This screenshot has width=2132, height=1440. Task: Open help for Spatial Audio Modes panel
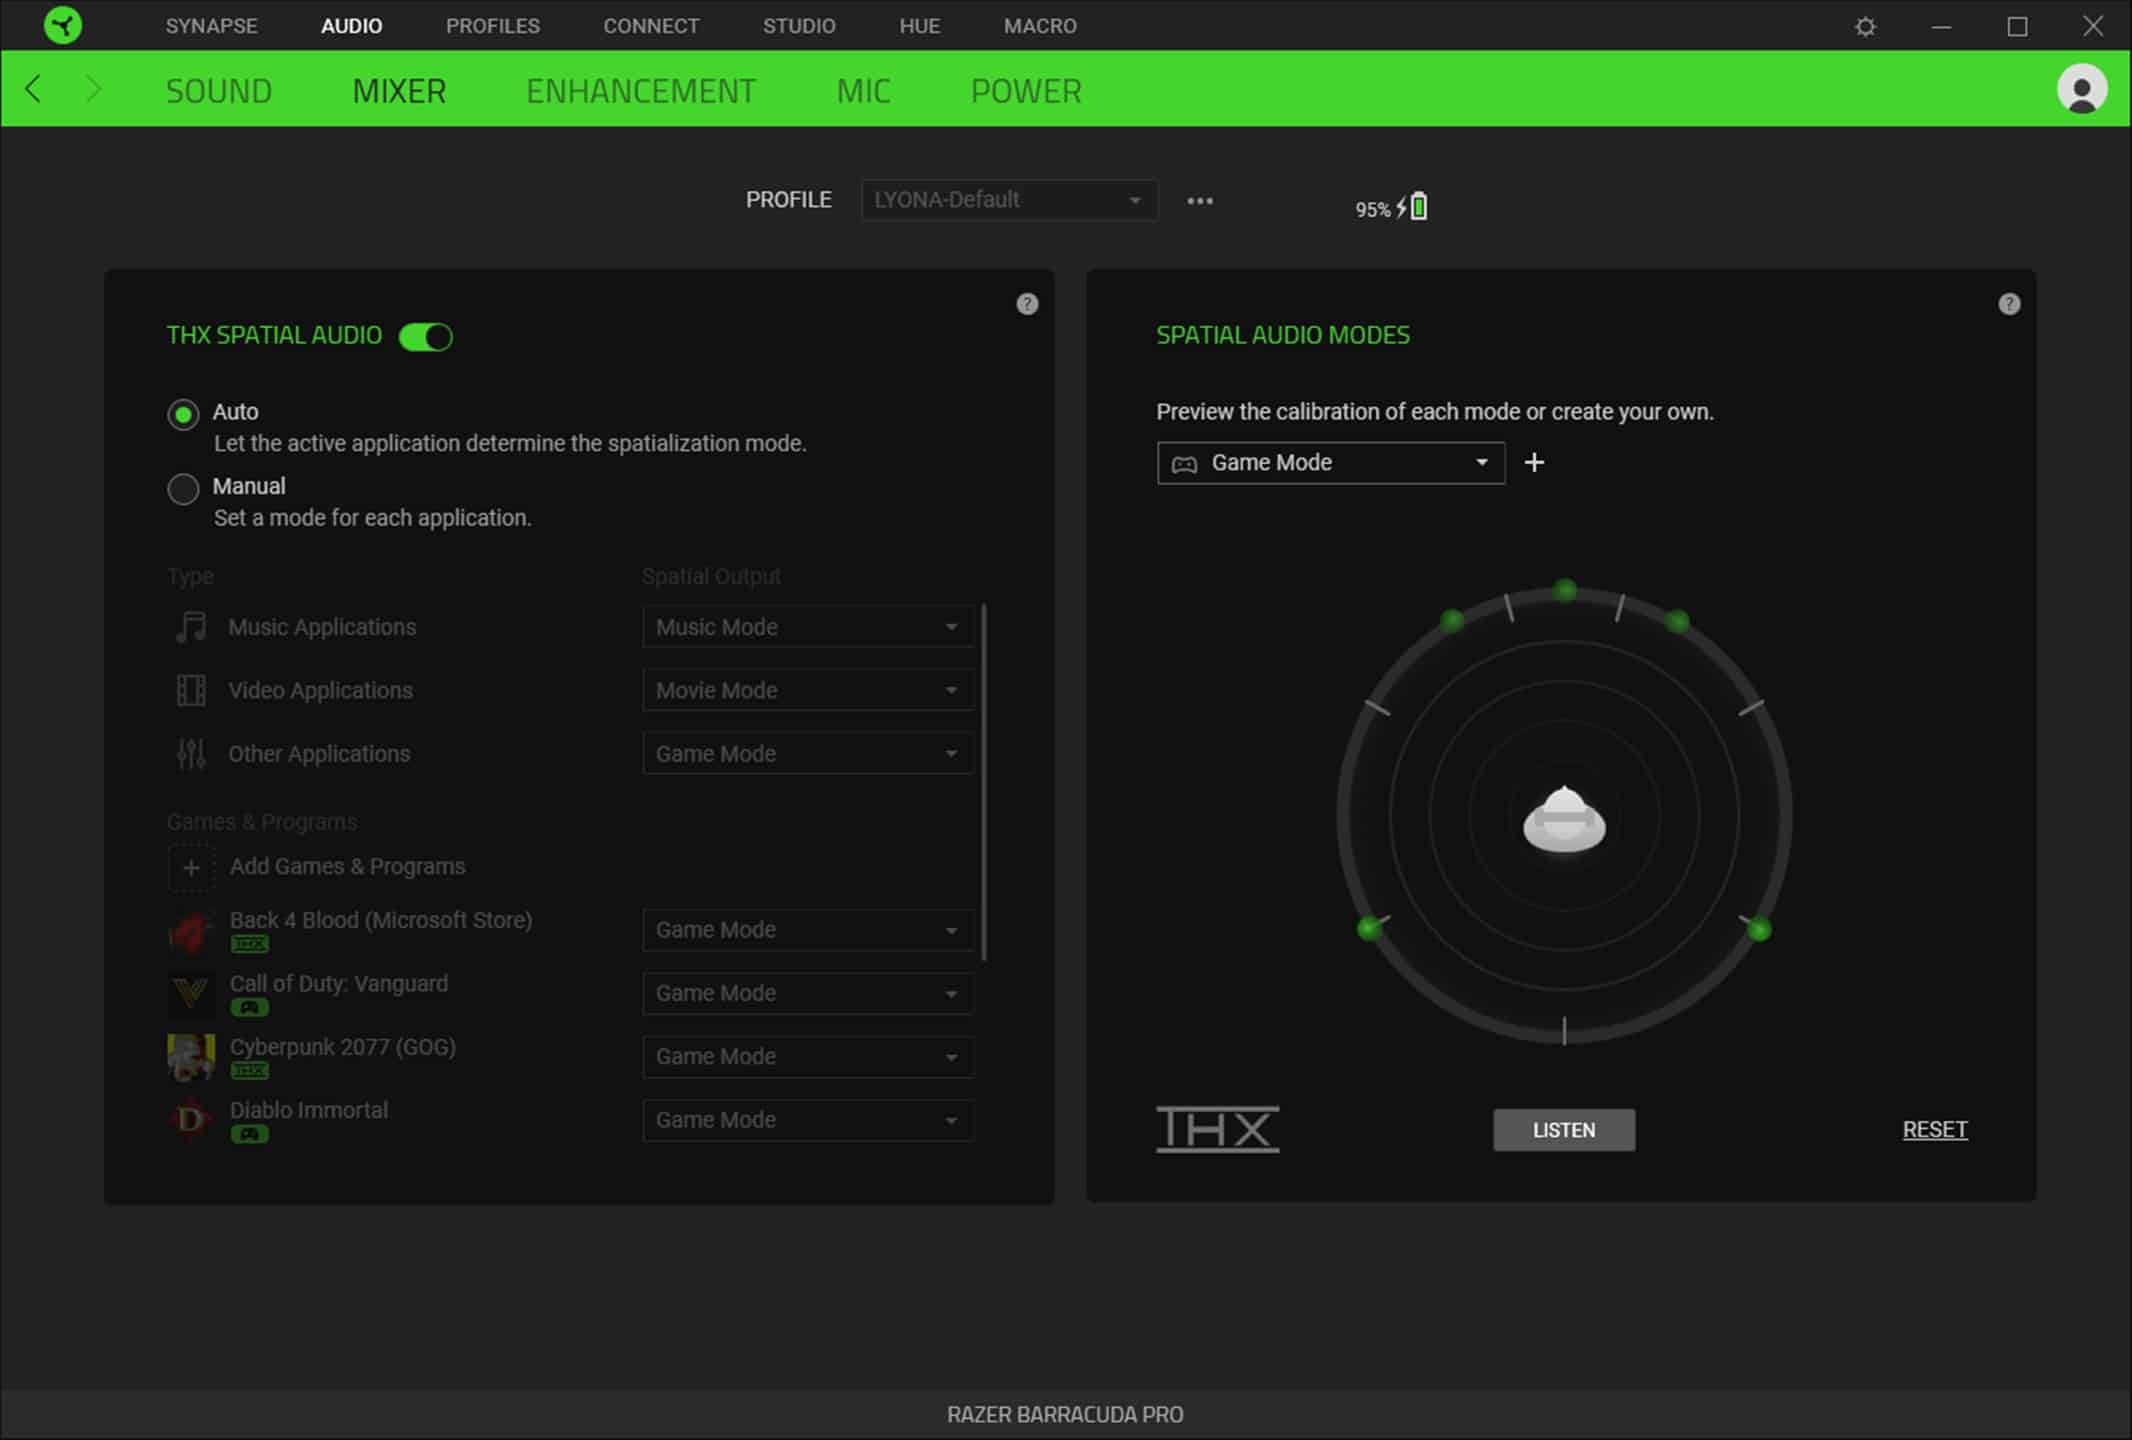click(x=2009, y=304)
